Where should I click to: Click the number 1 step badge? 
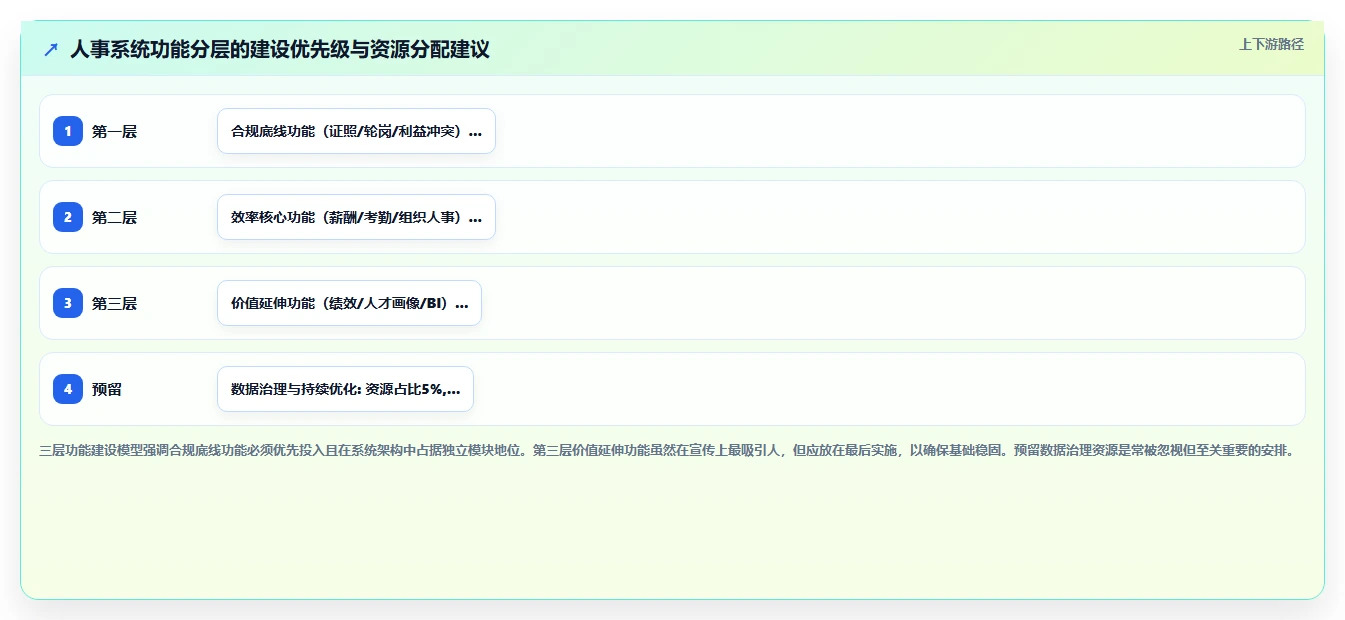[x=68, y=131]
